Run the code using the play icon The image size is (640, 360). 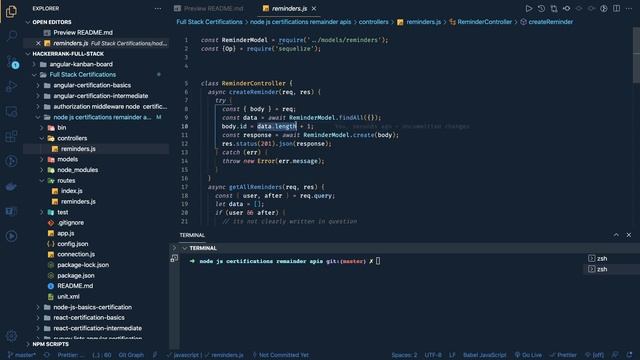pos(529,8)
